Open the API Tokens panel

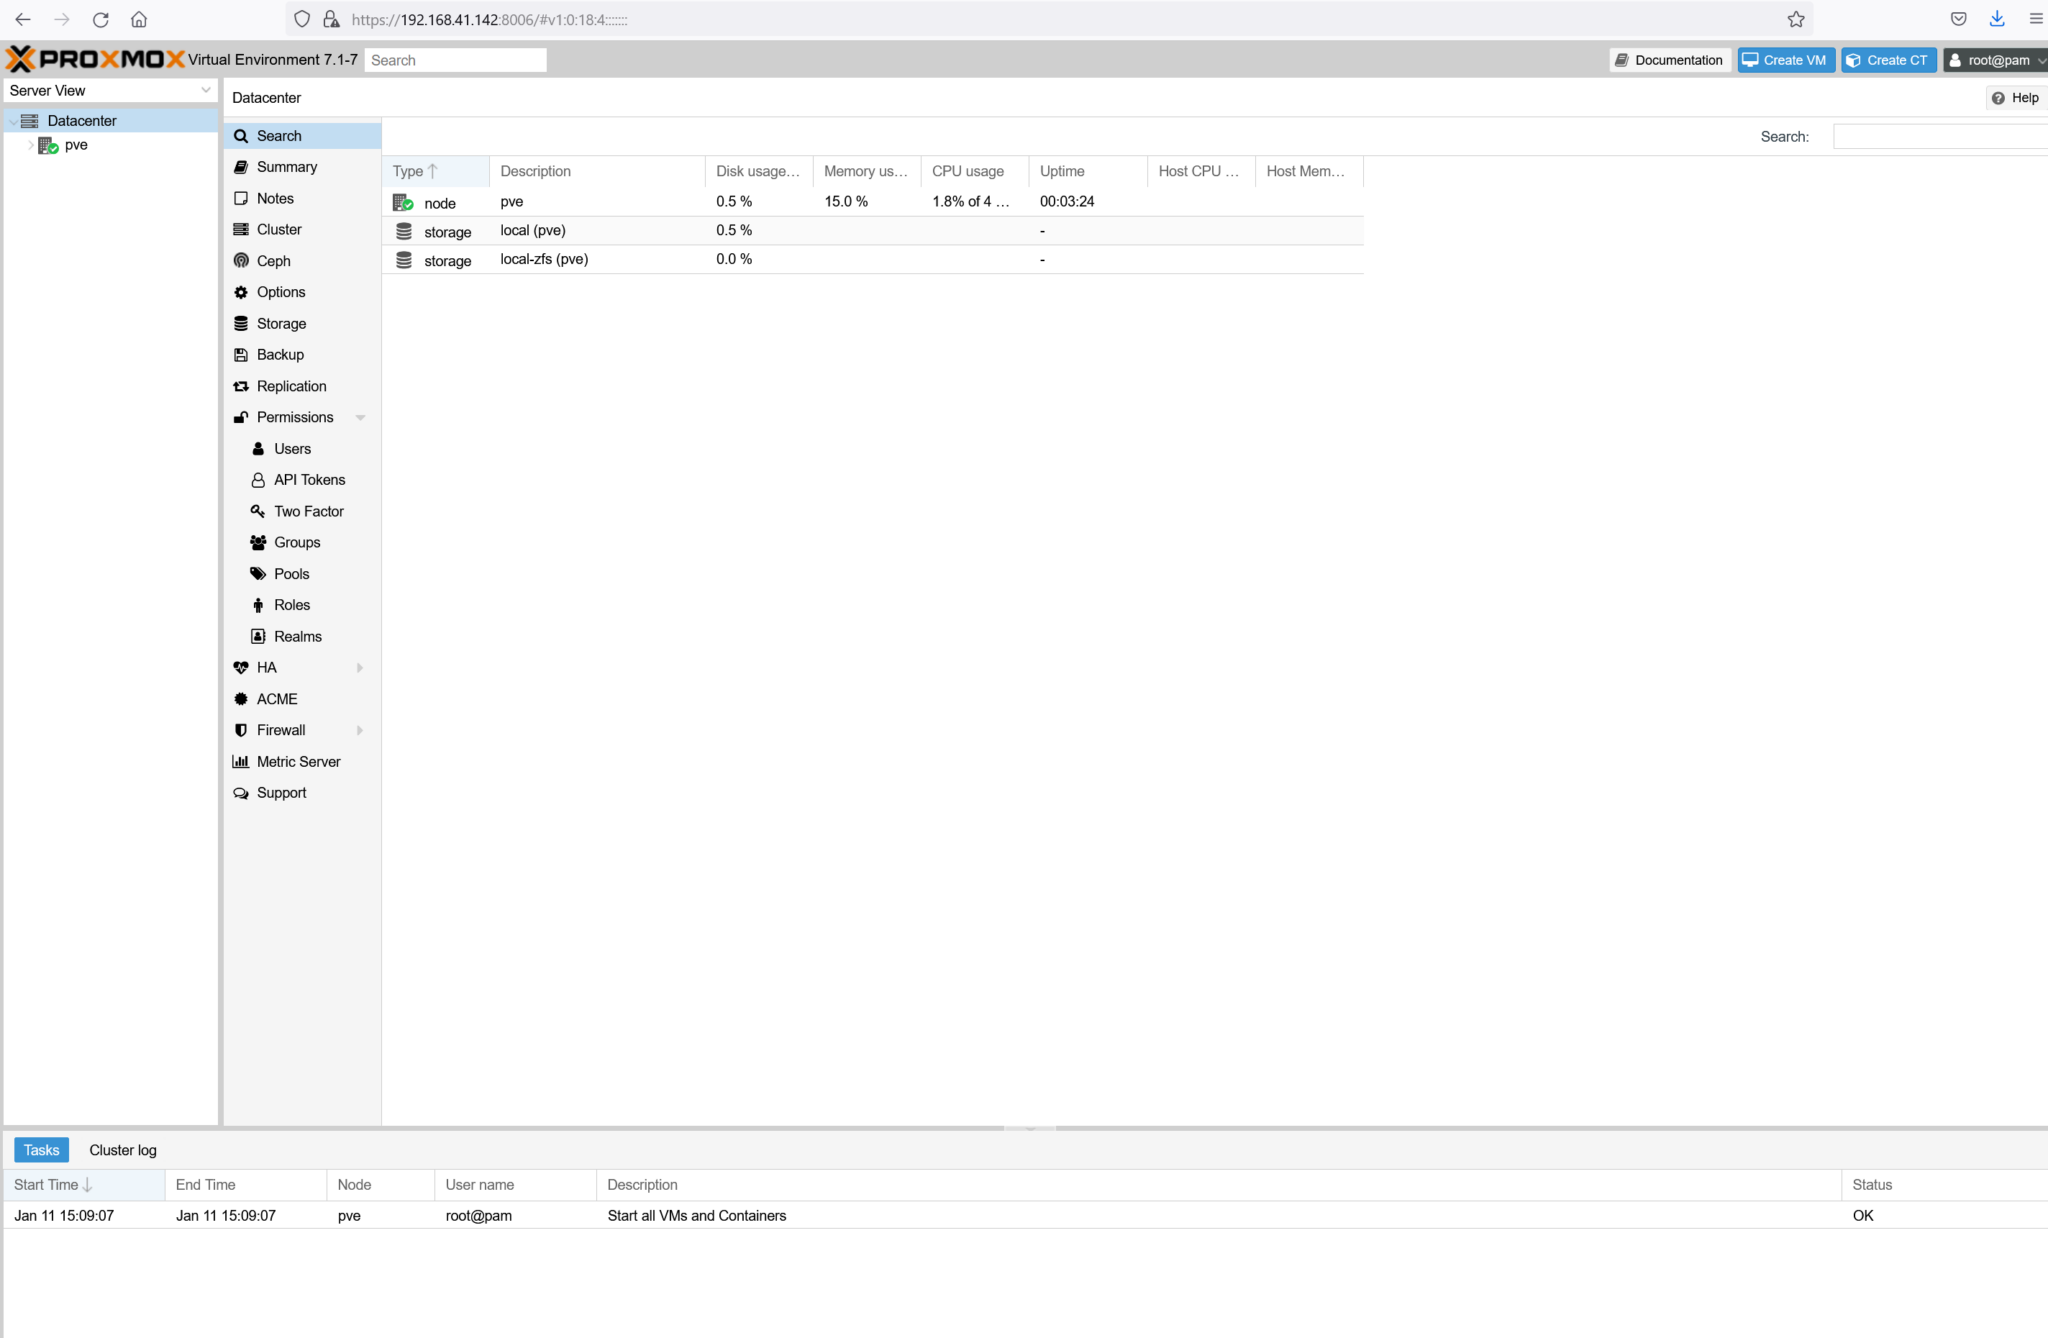309,479
